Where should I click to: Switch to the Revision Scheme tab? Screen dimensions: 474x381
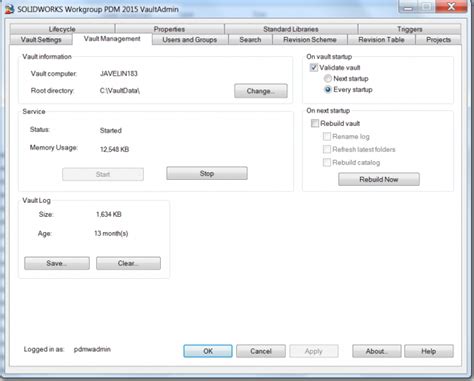point(310,39)
